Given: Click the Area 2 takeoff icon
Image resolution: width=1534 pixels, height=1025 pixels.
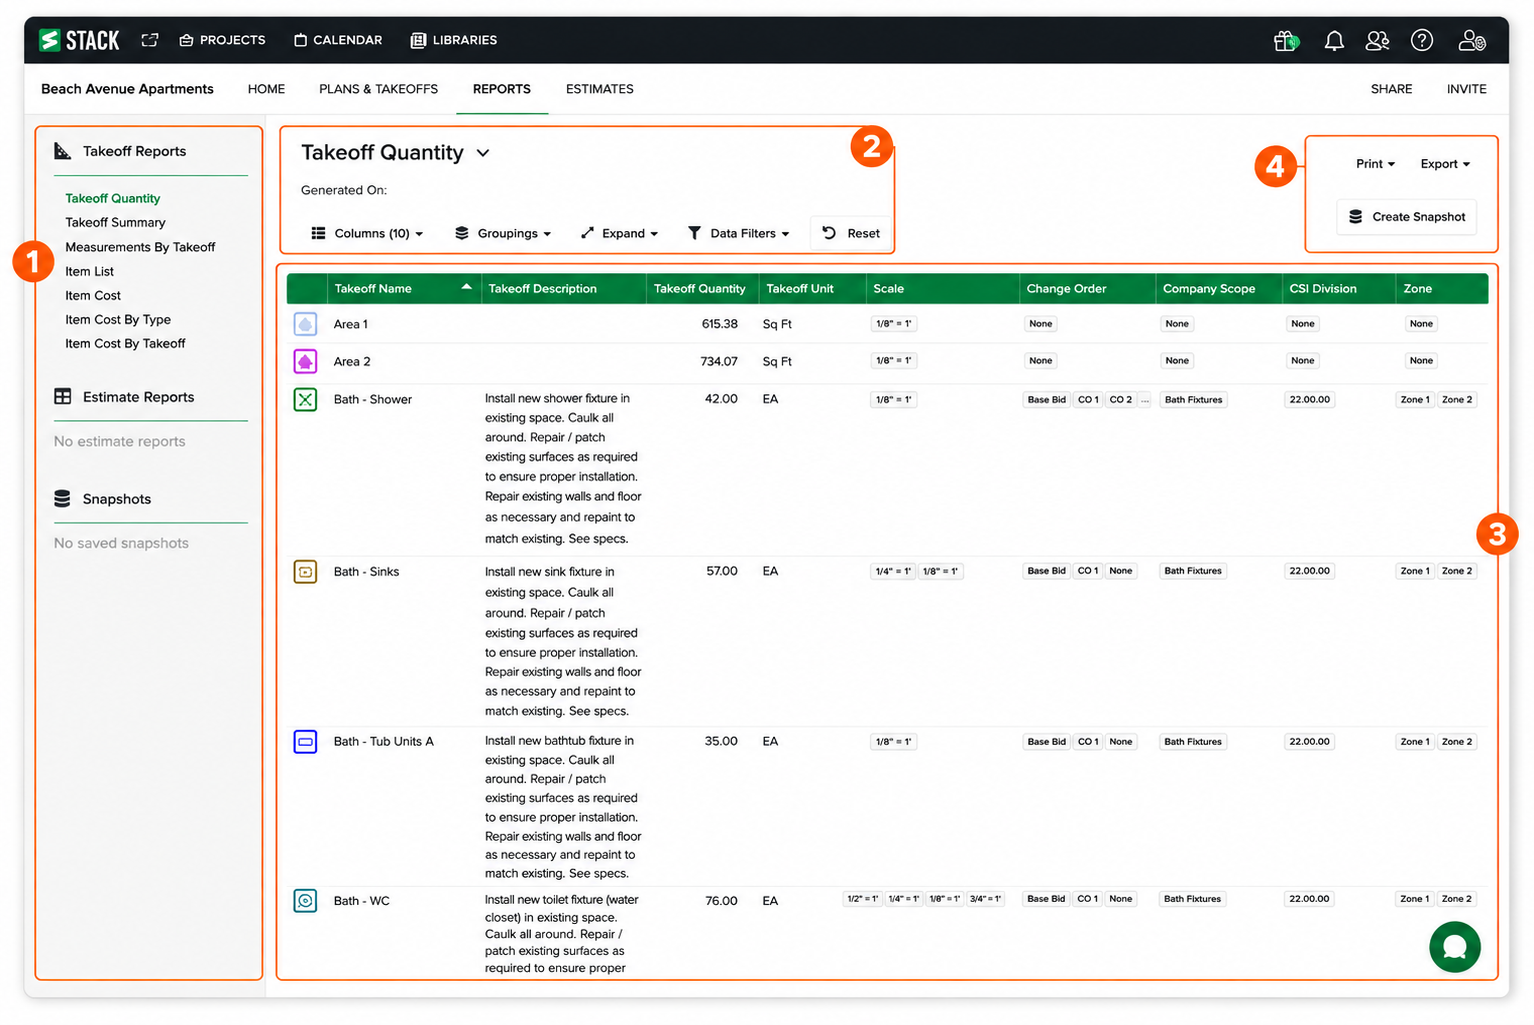Looking at the screenshot, I should pyautogui.click(x=305, y=361).
